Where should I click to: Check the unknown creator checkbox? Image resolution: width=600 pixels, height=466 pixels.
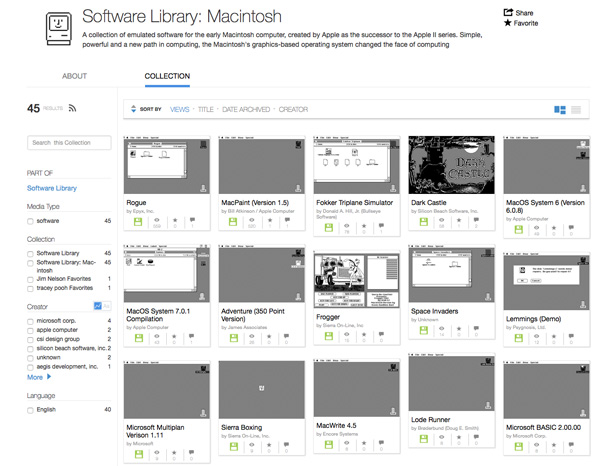click(30, 358)
